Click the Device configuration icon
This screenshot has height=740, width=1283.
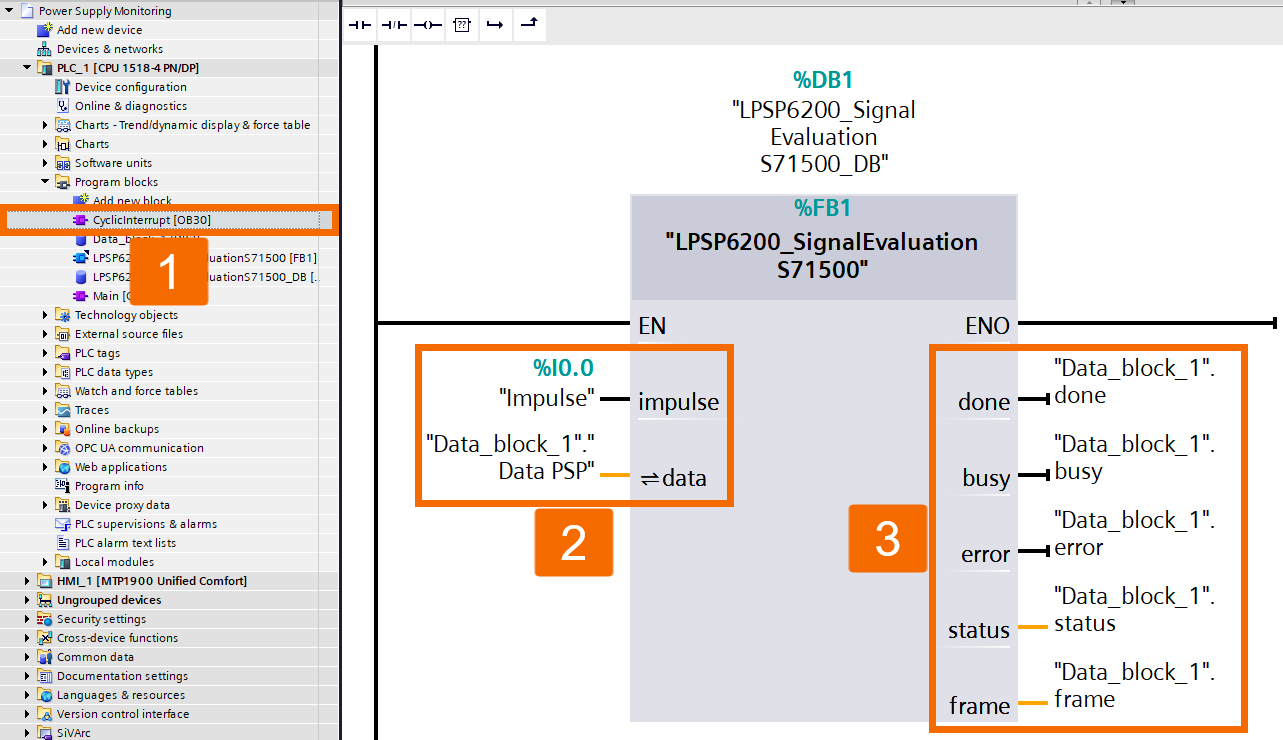pos(62,87)
